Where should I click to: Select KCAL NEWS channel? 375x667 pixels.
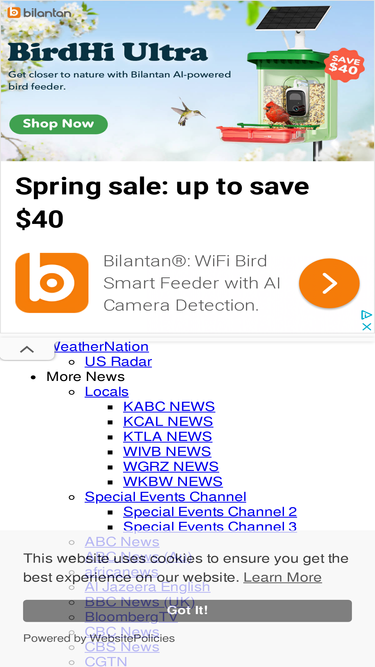168,421
